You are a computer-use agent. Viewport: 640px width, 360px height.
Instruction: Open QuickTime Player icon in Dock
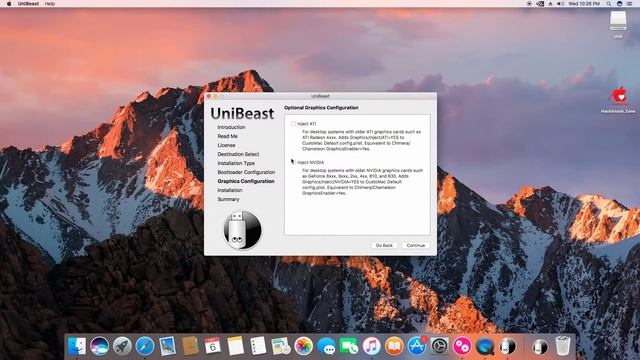coord(484,346)
